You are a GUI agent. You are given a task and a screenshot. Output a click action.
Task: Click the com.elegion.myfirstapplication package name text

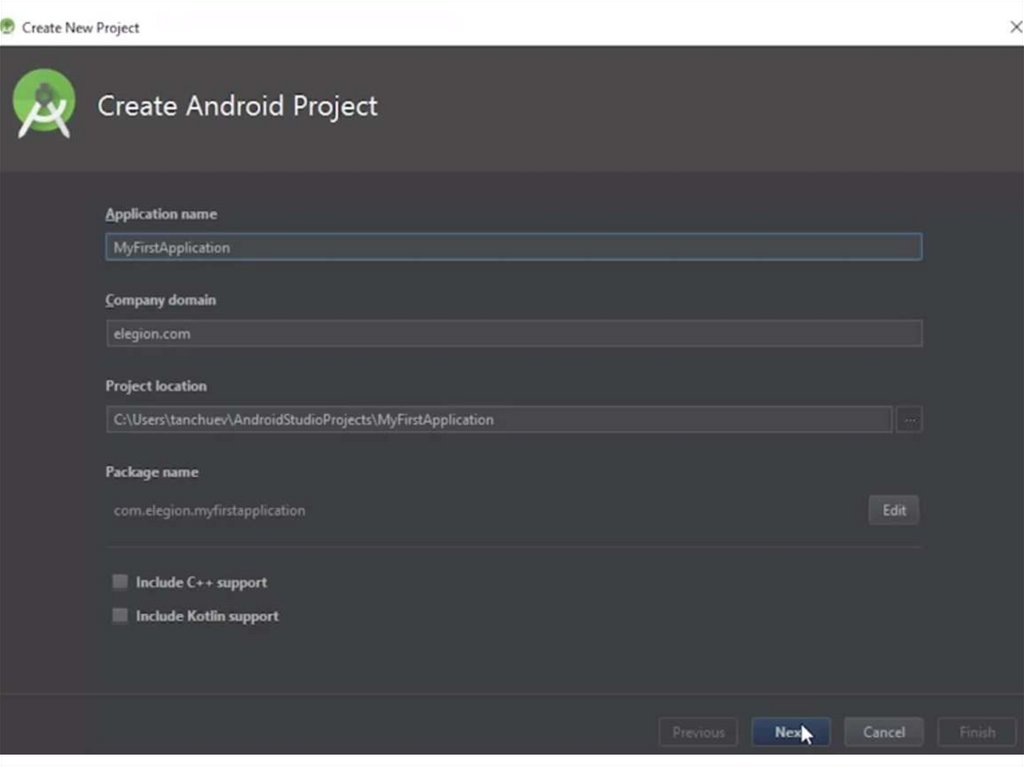(x=210, y=510)
